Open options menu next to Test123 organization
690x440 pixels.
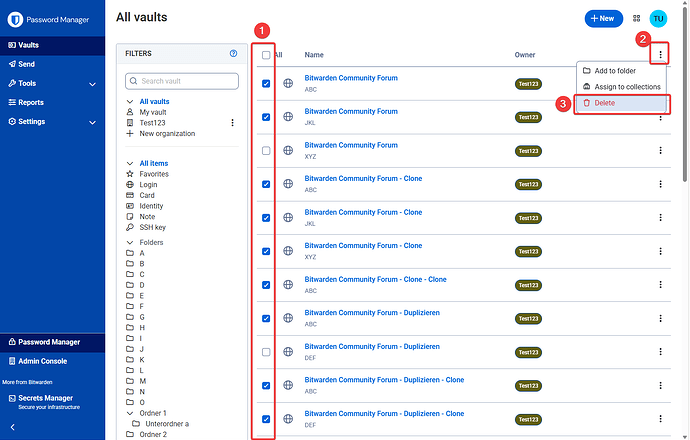232,123
